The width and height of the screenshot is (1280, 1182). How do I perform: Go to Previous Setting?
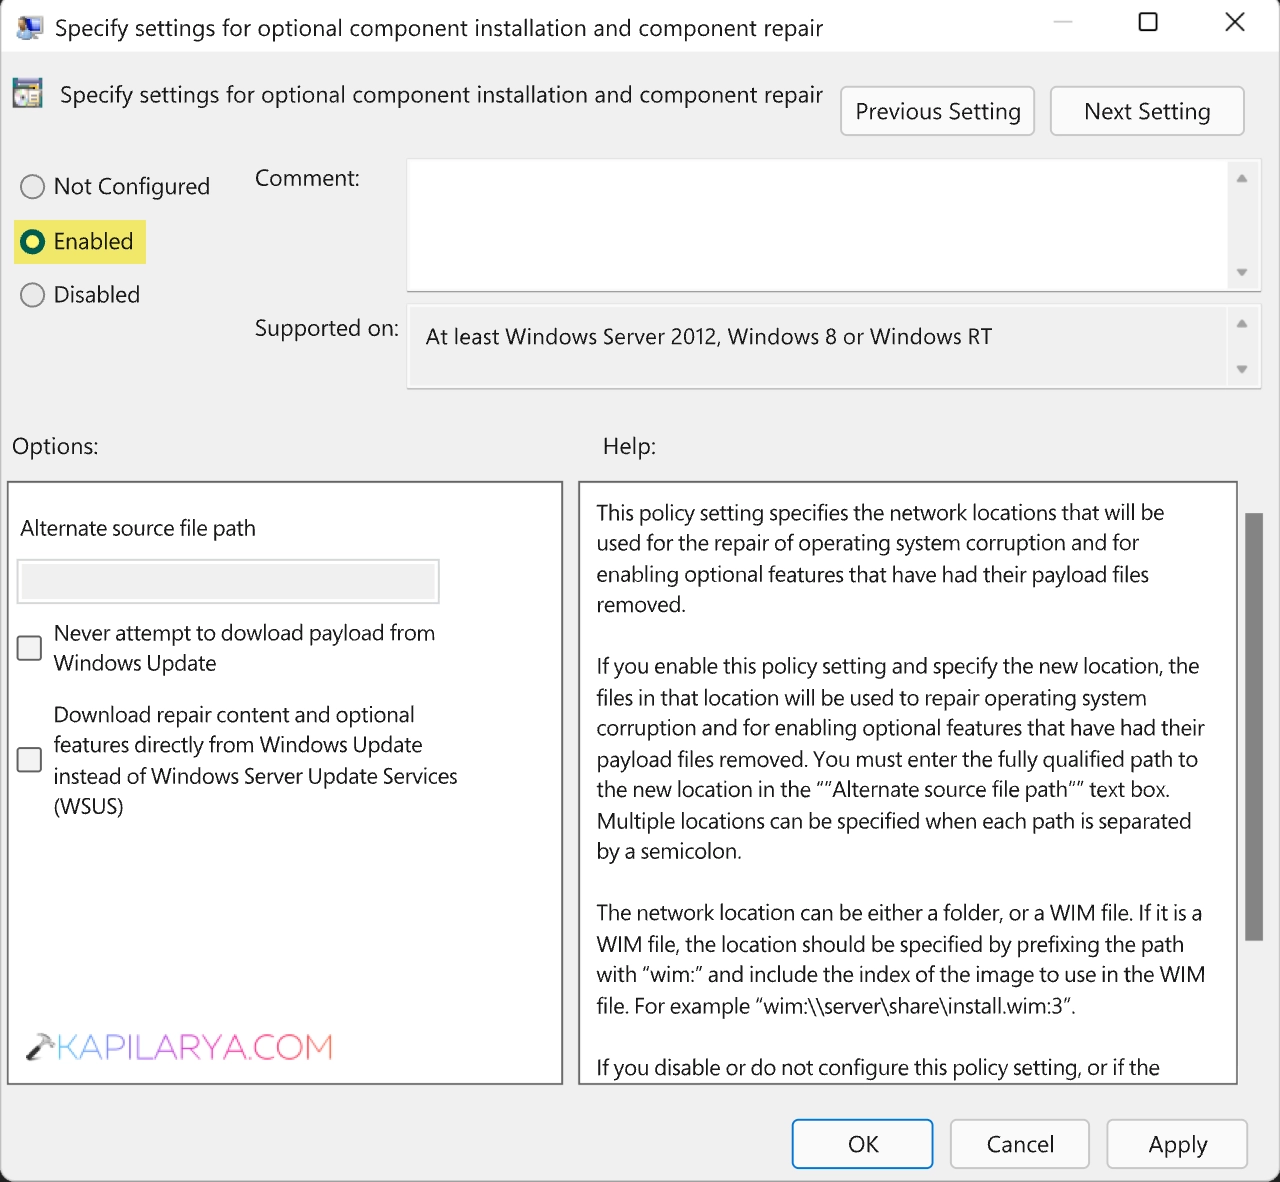[938, 111]
